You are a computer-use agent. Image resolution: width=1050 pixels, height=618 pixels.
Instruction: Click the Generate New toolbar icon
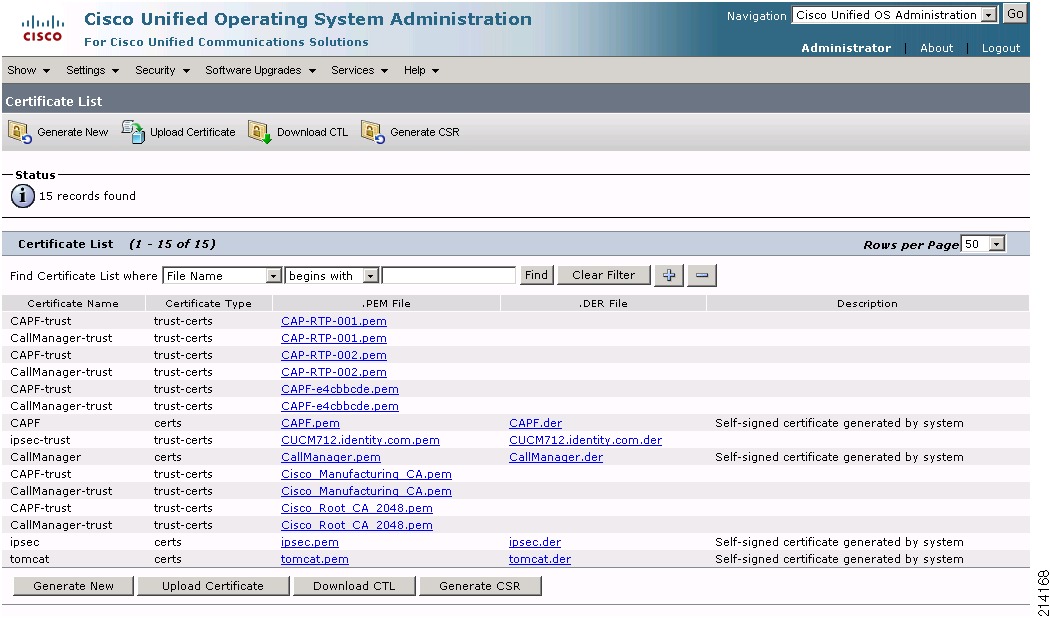pyautogui.click(x=20, y=132)
